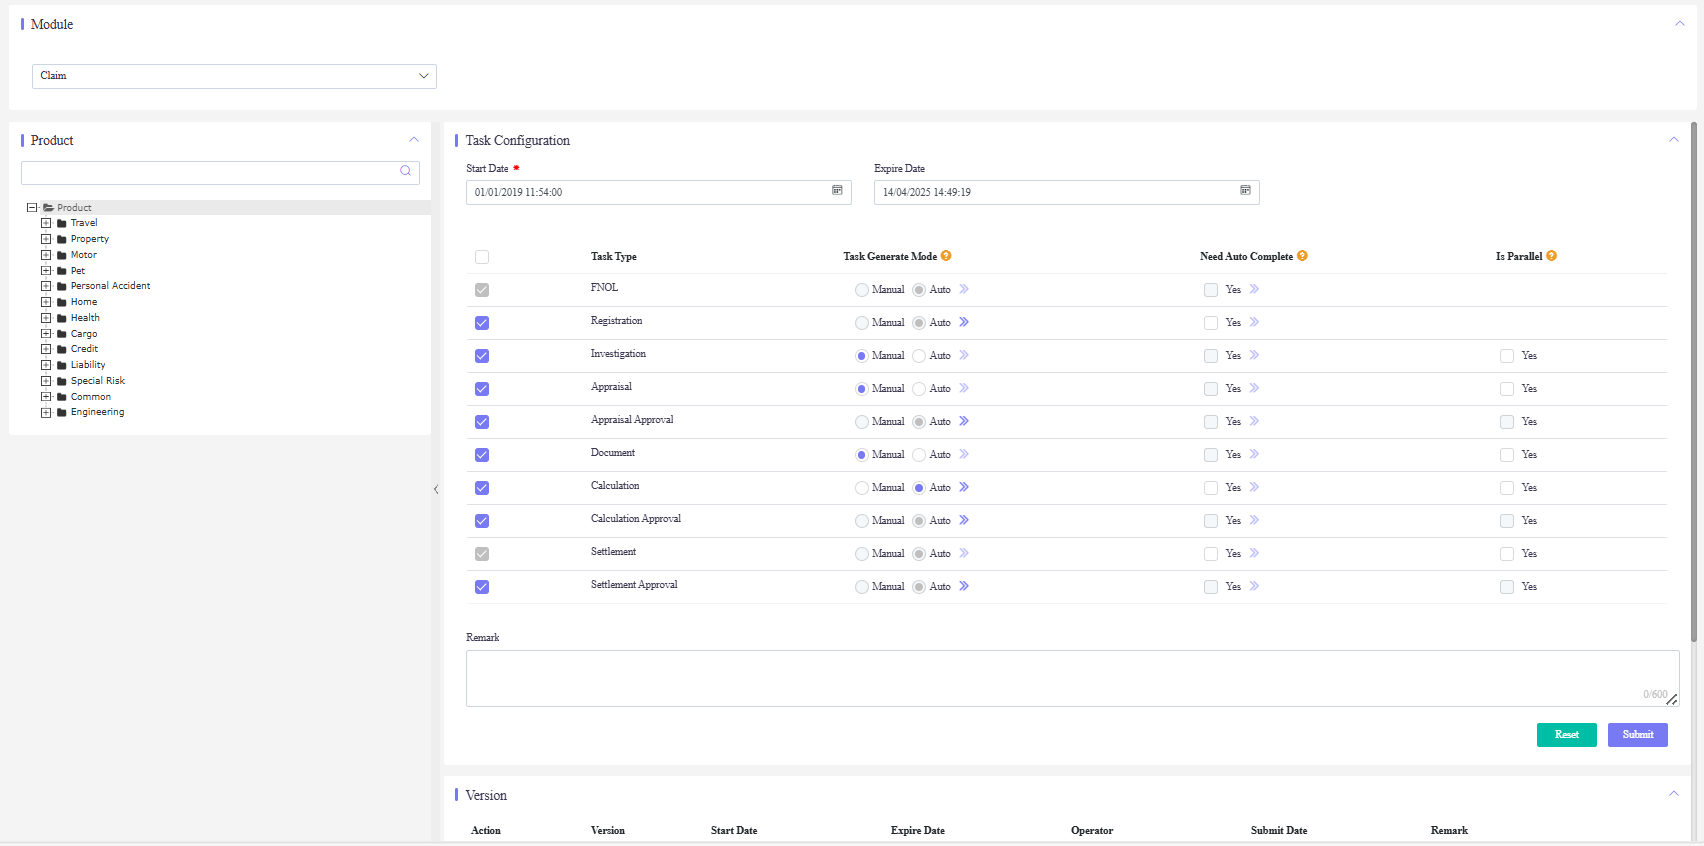Collapse the Product panel chevron
The image size is (1704, 846).
pyautogui.click(x=414, y=139)
